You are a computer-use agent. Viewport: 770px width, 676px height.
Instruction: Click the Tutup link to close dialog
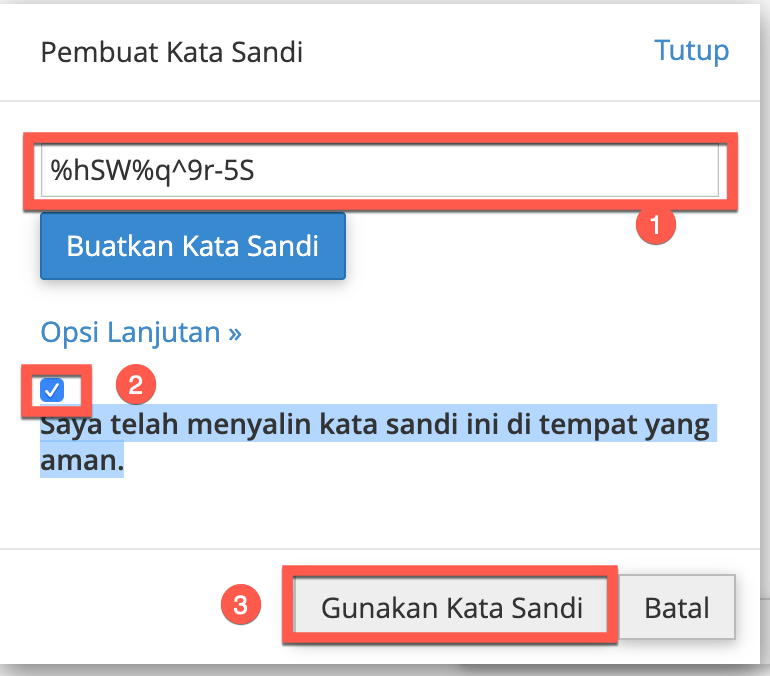point(691,51)
